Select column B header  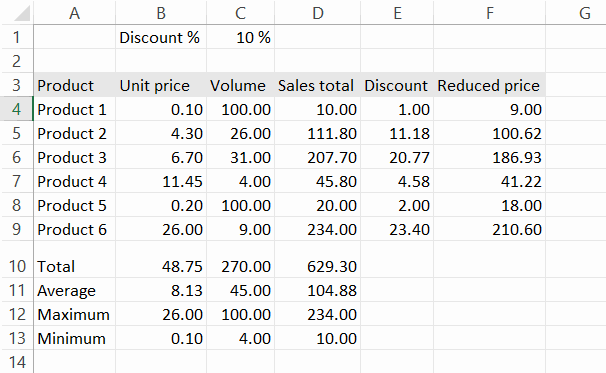click(x=161, y=13)
